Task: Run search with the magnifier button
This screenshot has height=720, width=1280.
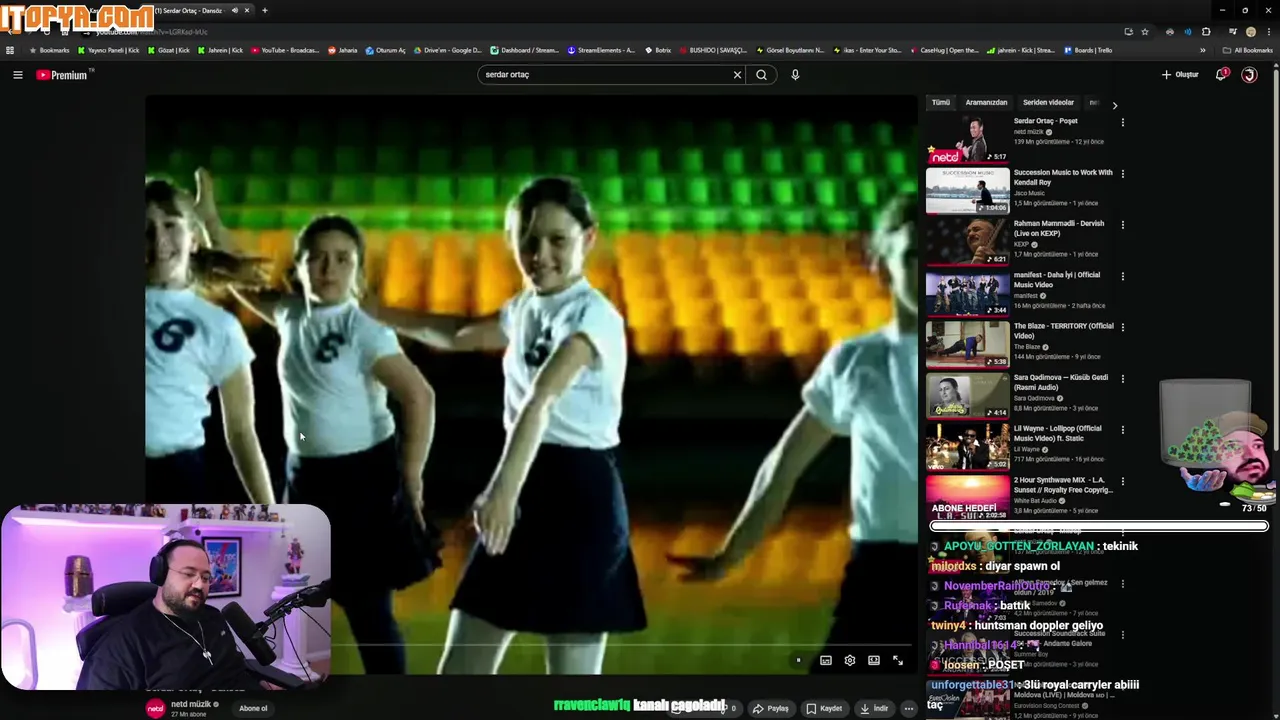Action: [761, 75]
